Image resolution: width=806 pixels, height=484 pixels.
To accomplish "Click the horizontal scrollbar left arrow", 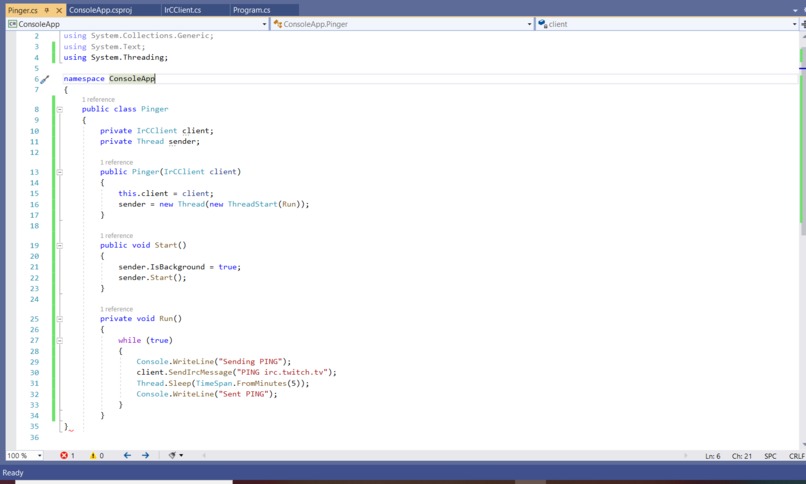I will 204,456.
